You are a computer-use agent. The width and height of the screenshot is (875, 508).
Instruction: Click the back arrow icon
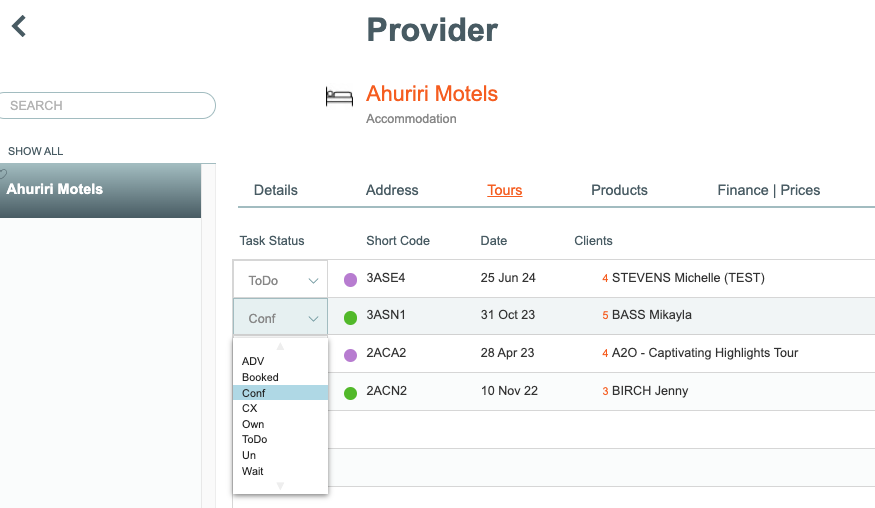[19, 26]
